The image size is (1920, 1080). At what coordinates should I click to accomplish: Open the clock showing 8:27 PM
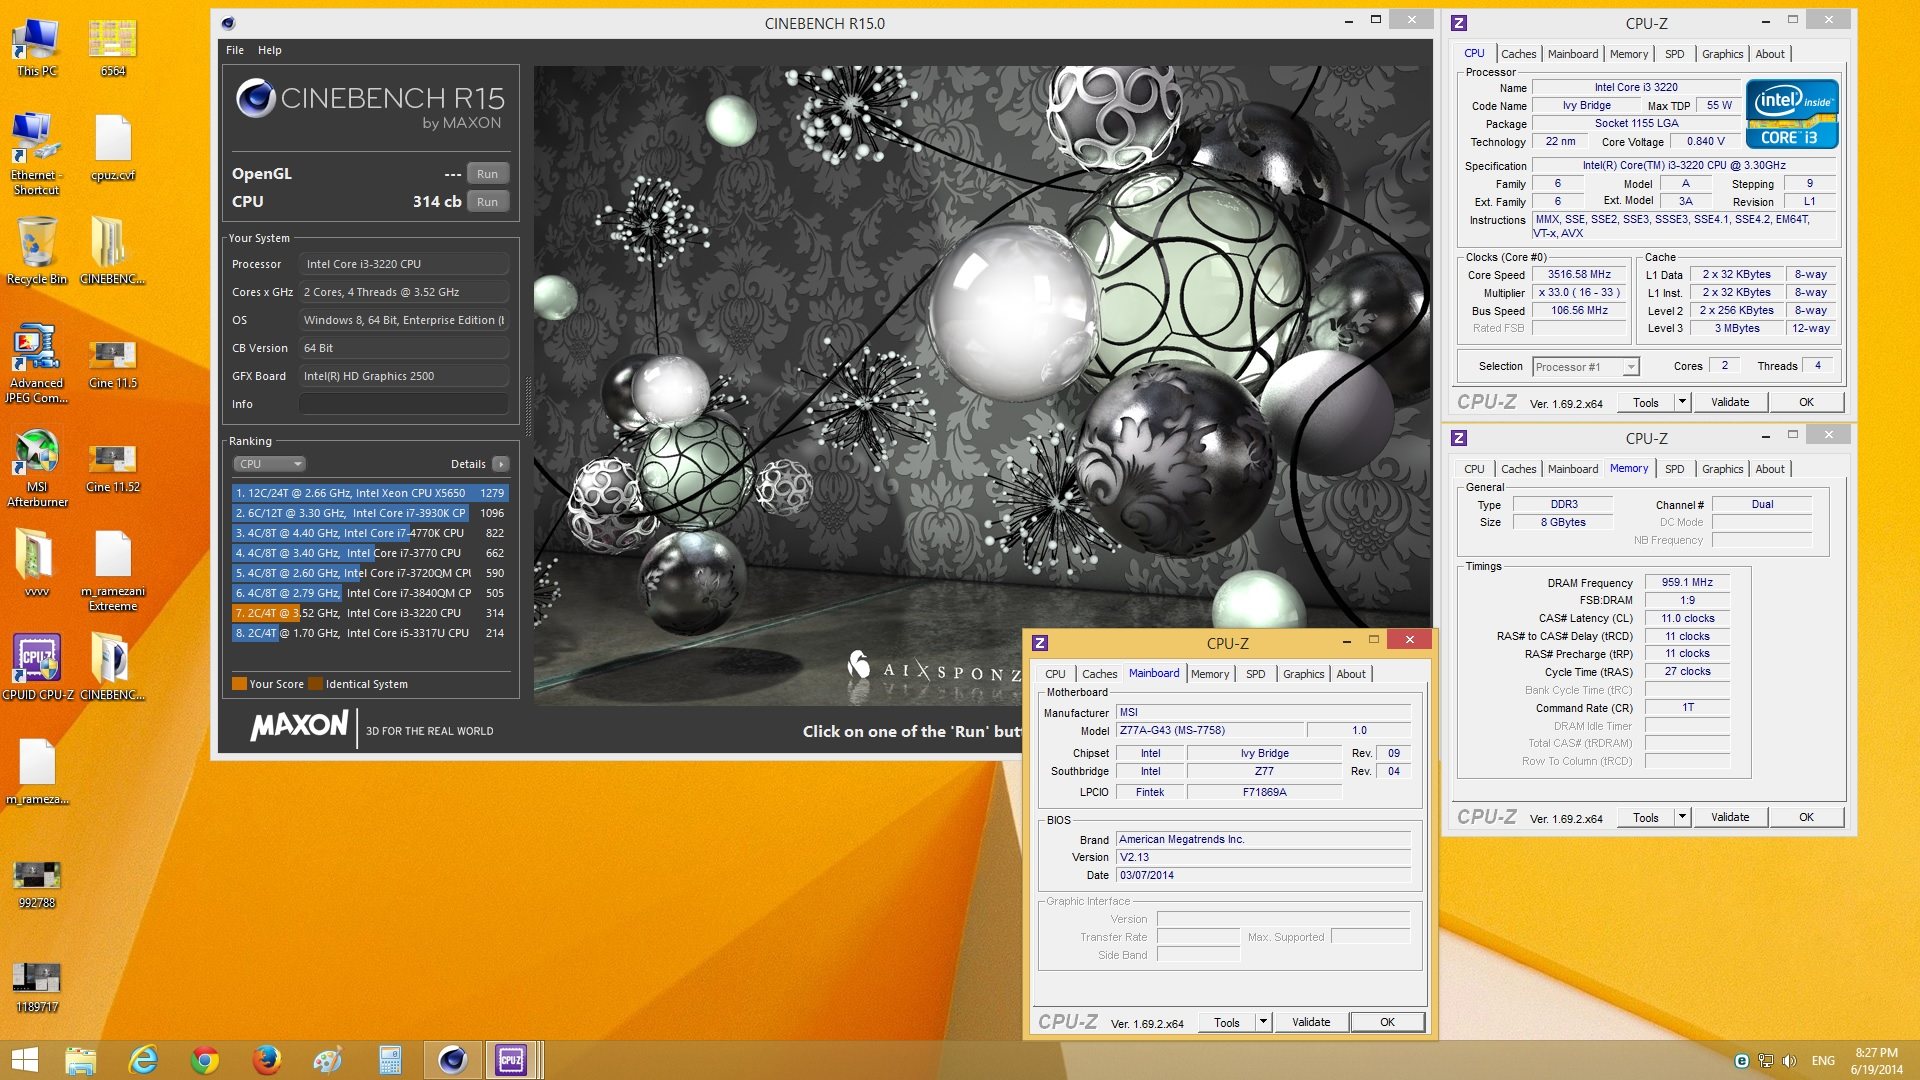1876,1061
